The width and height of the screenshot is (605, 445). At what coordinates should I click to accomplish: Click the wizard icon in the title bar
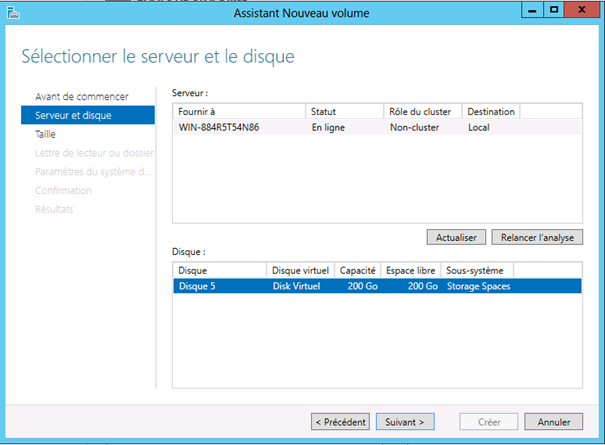10,13
